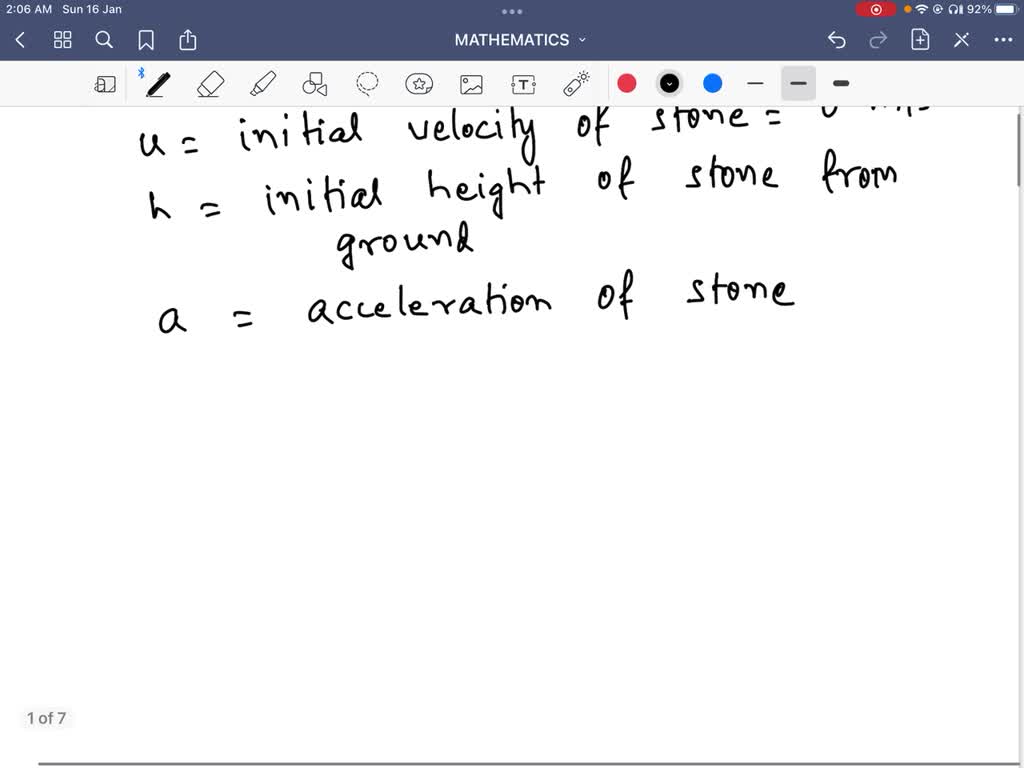1024x768 pixels.
Task: Enable the Laser pointer tool
Action: (575, 83)
